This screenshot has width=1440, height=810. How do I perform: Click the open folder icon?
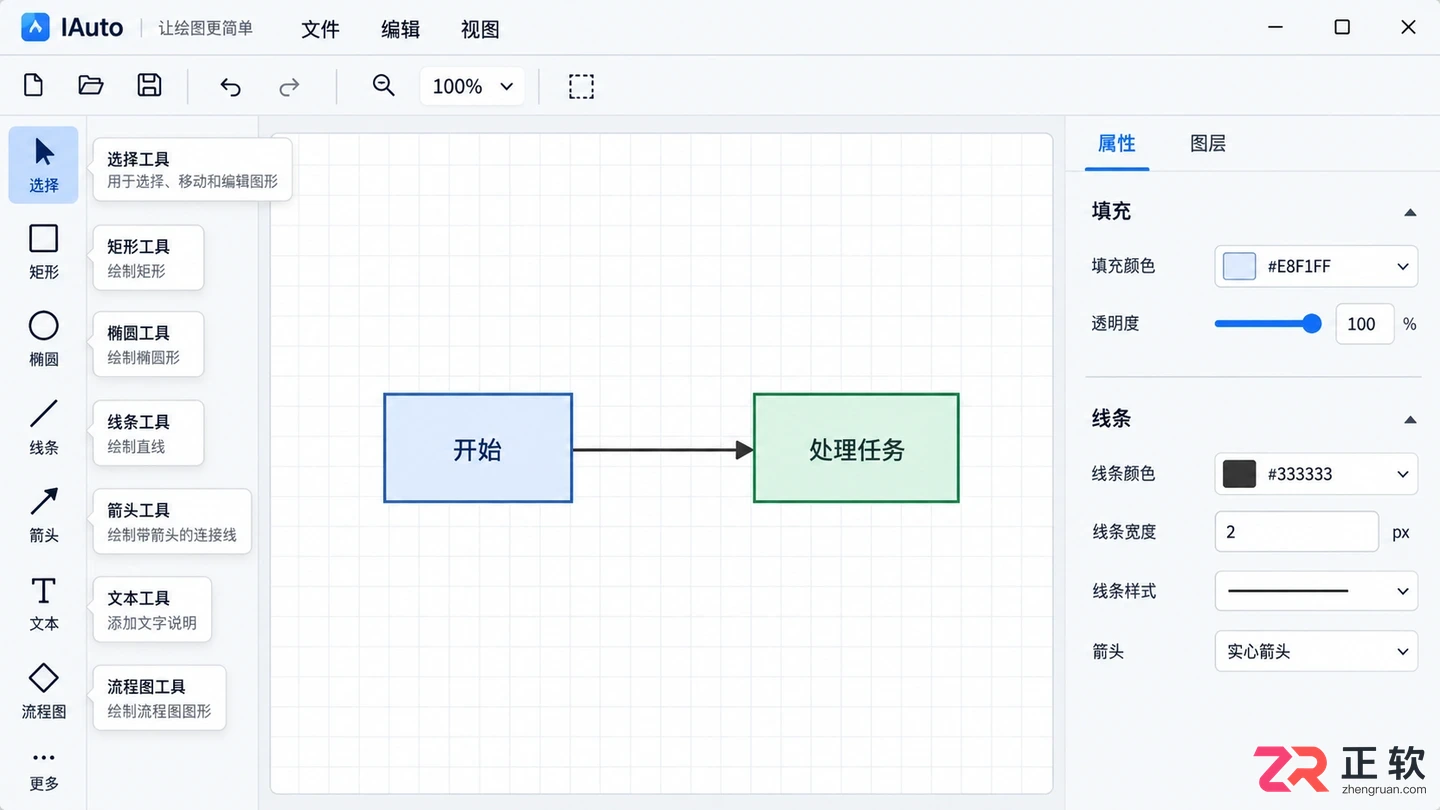pyautogui.click(x=91, y=85)
